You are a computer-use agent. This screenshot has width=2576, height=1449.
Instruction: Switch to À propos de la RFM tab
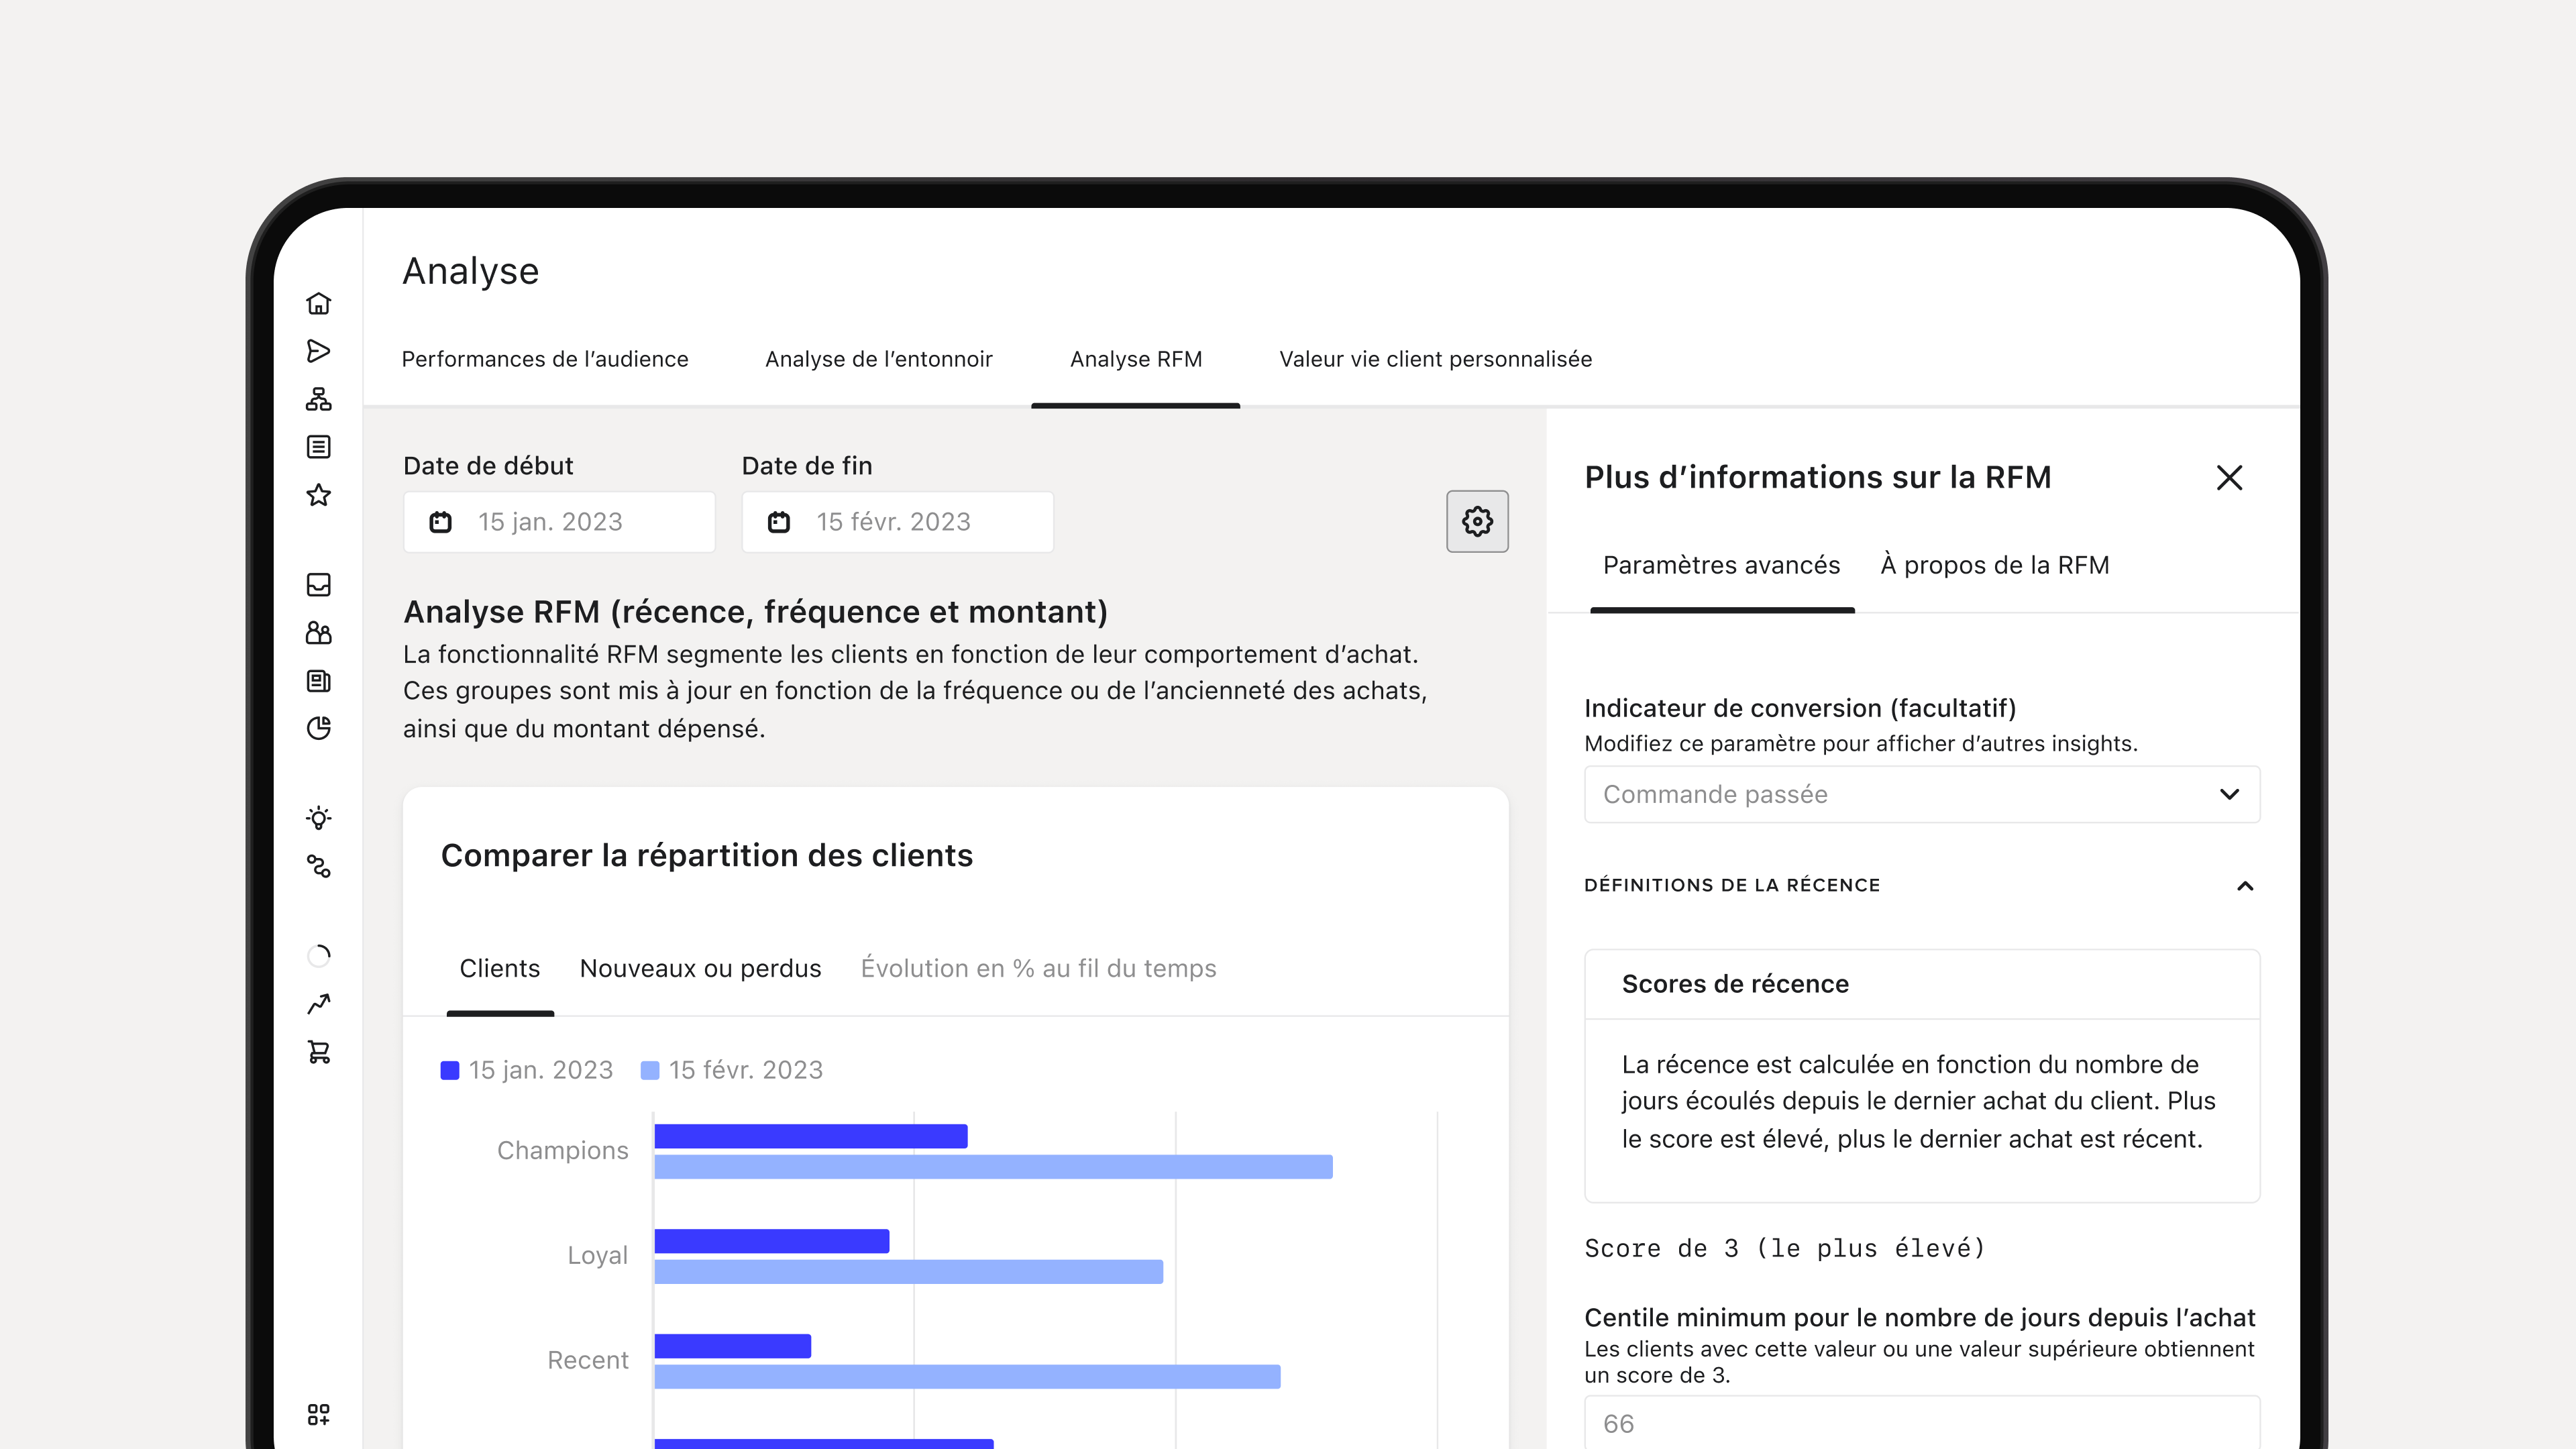[x=1994, y=565]
